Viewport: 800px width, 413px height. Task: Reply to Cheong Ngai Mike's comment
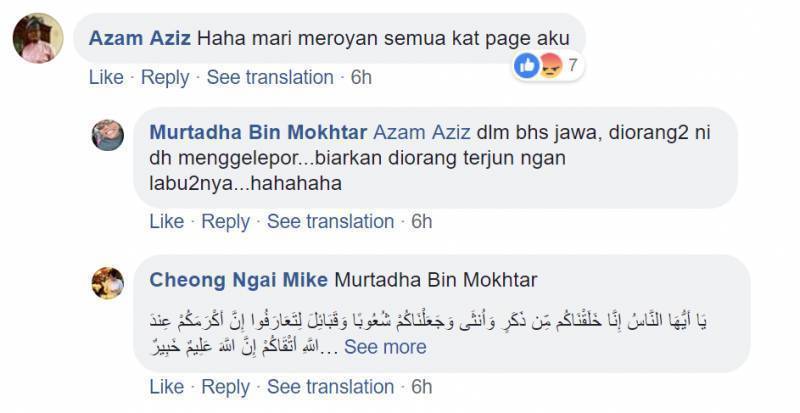point(226,387)
